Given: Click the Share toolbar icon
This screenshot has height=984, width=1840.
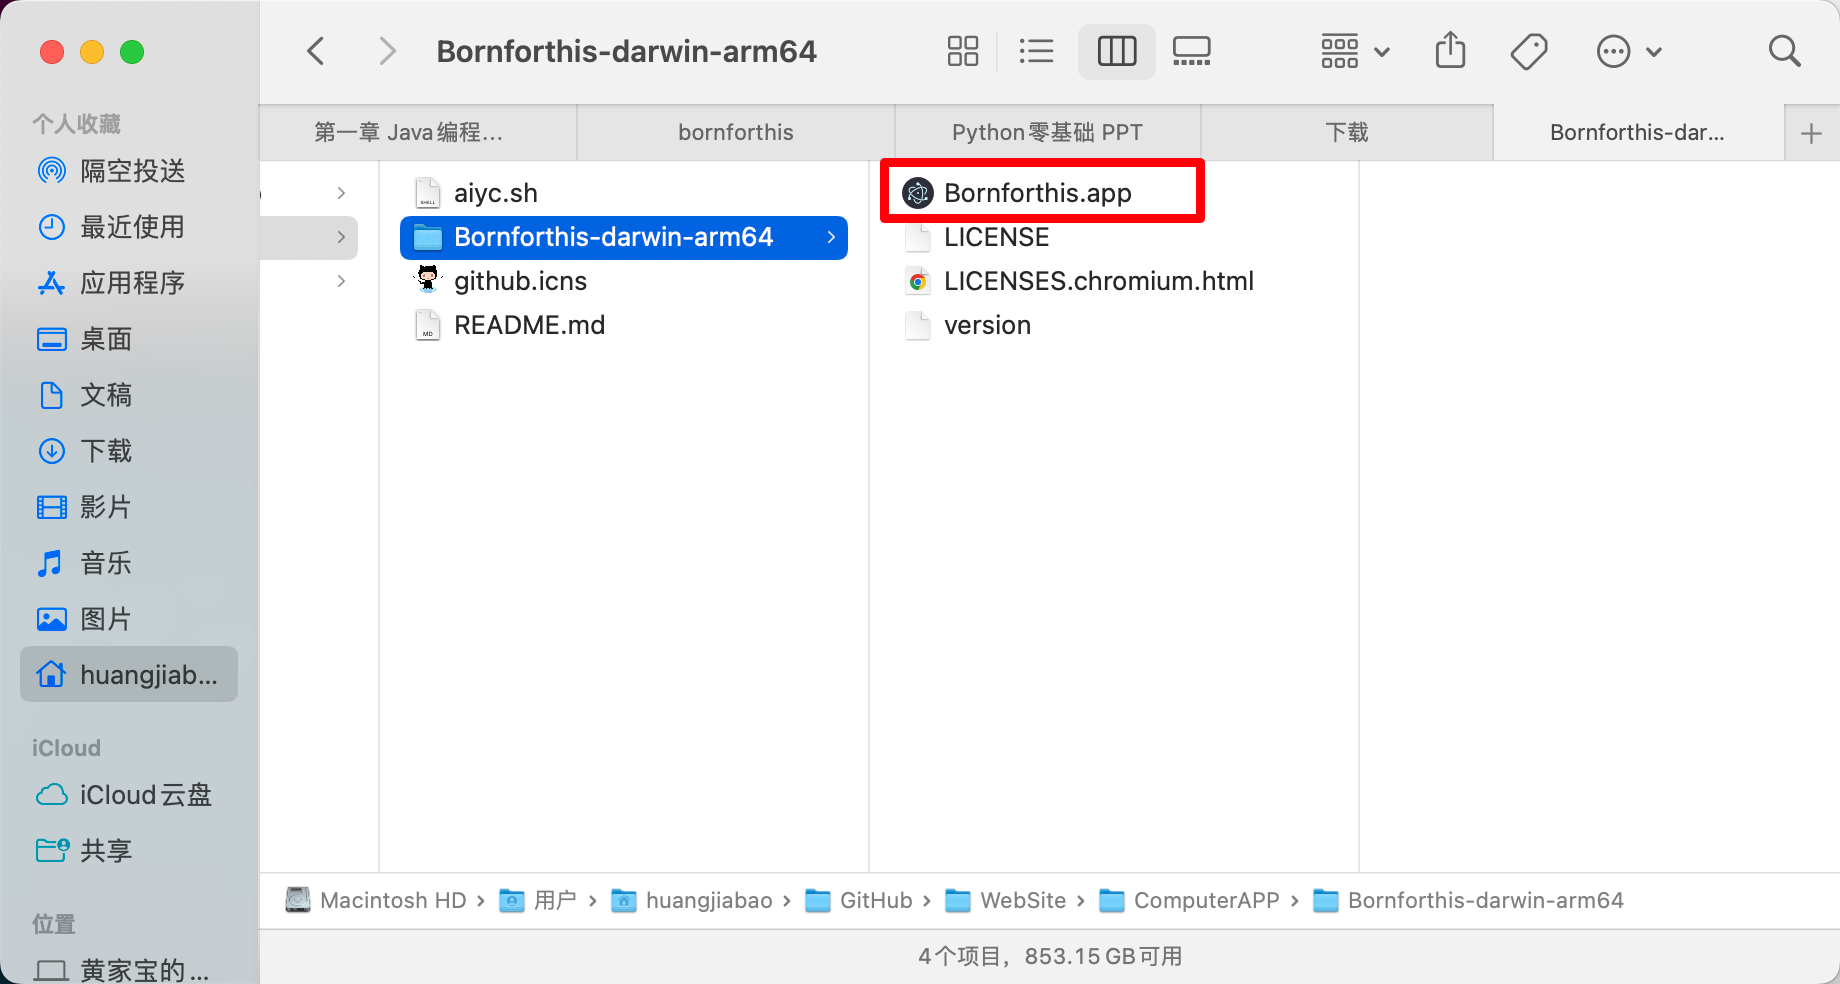Looking at the screenshot, I should click(1450, 50).
